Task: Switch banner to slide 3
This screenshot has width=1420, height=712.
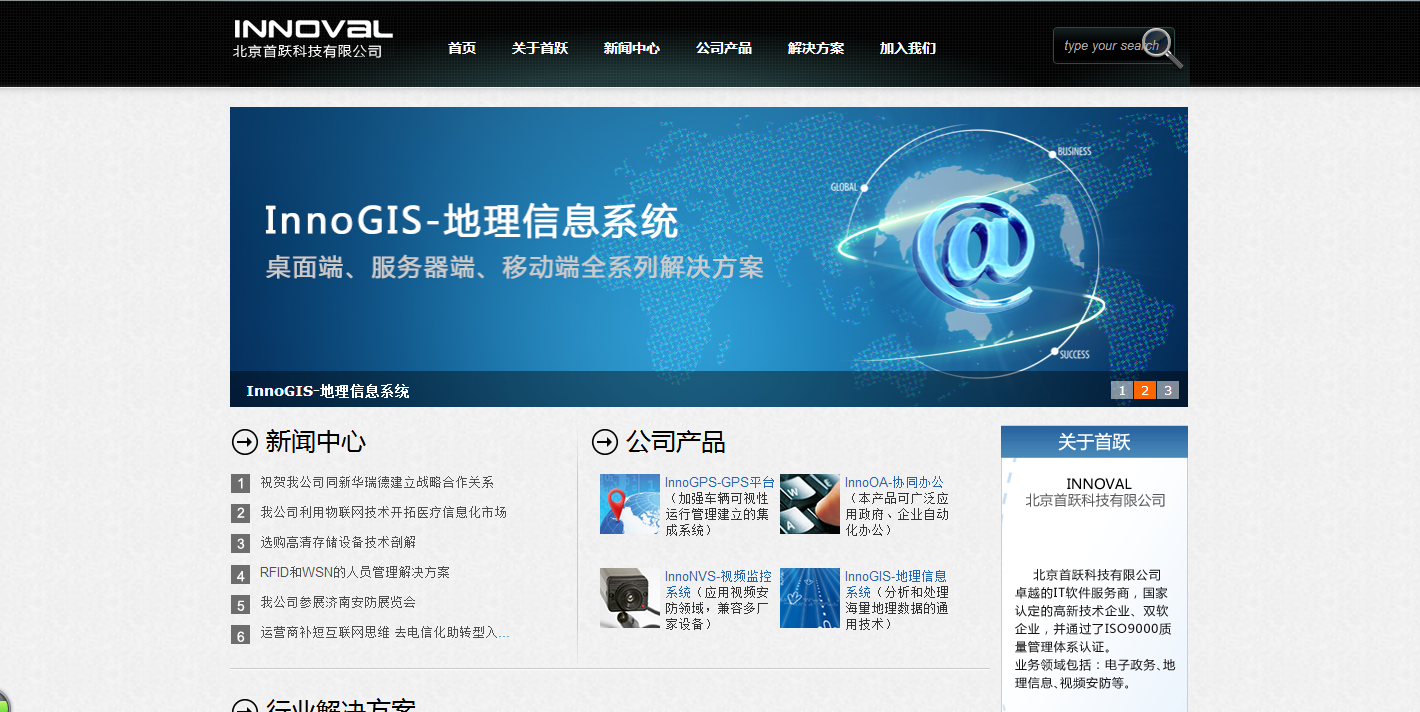Action: 1168,390
